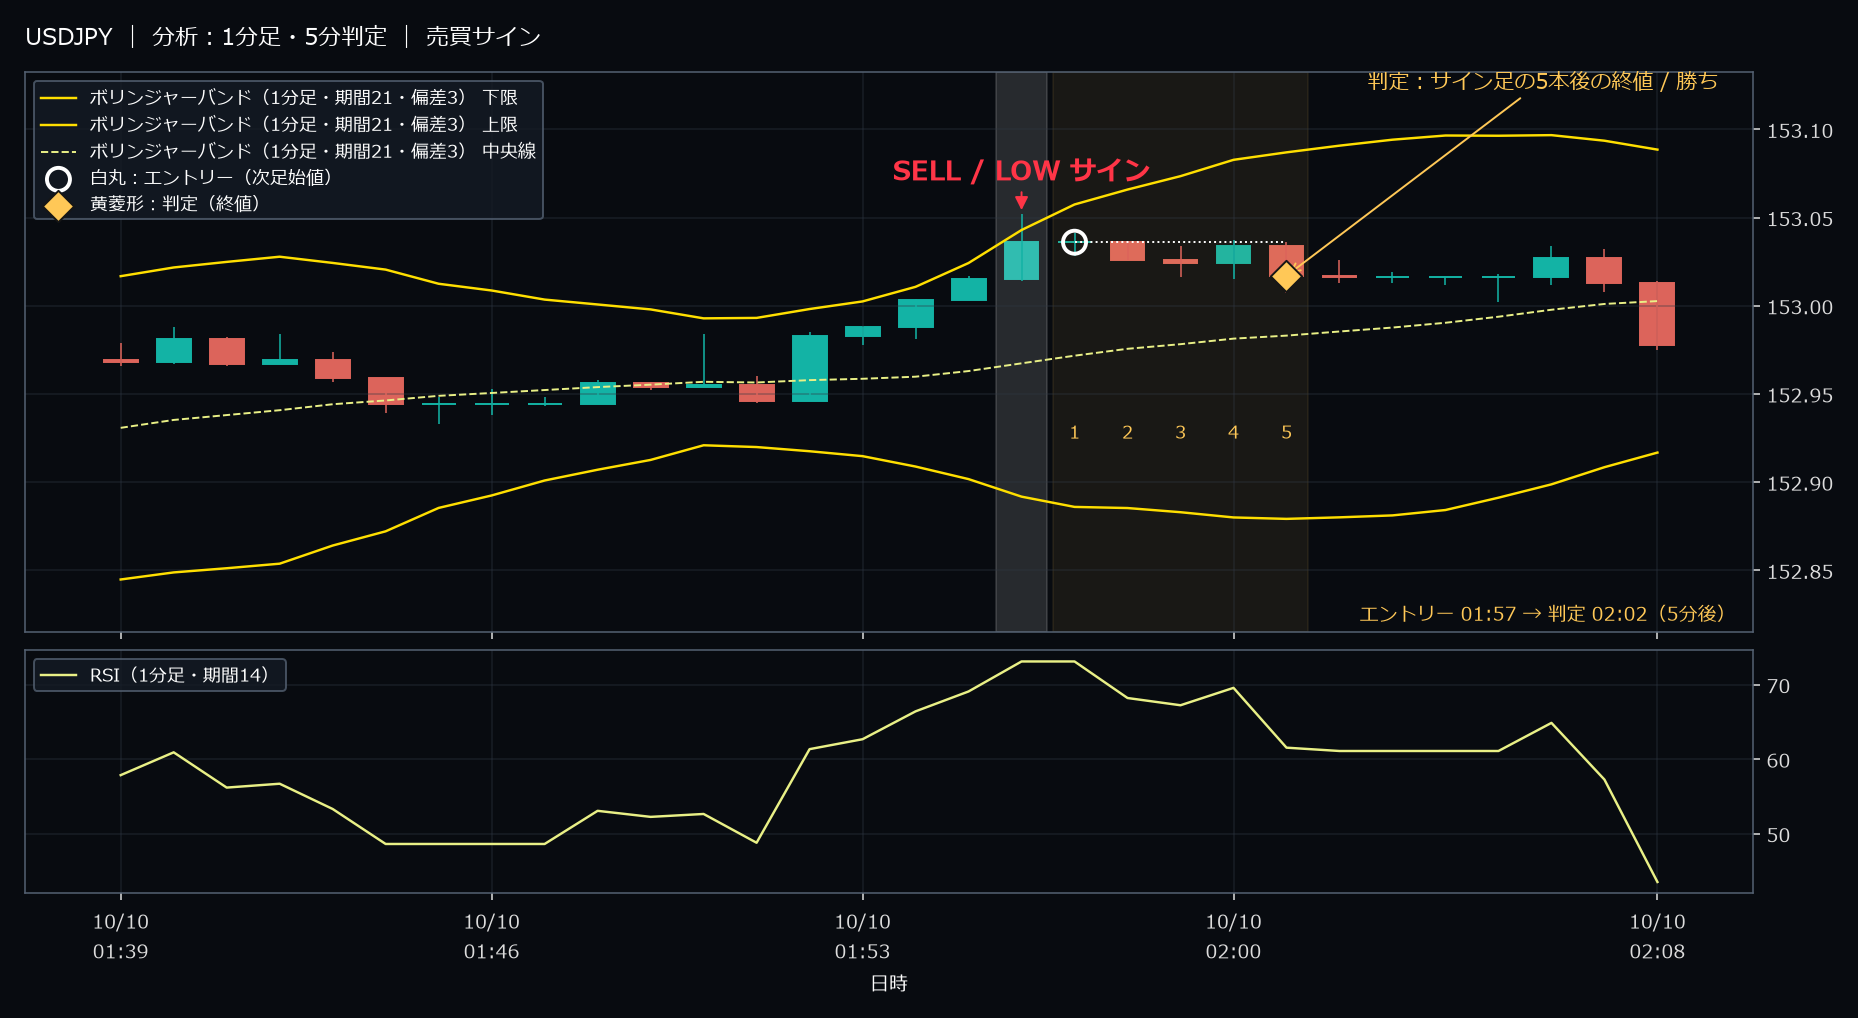Click the RSI line peak near 73

(1047, 662)
